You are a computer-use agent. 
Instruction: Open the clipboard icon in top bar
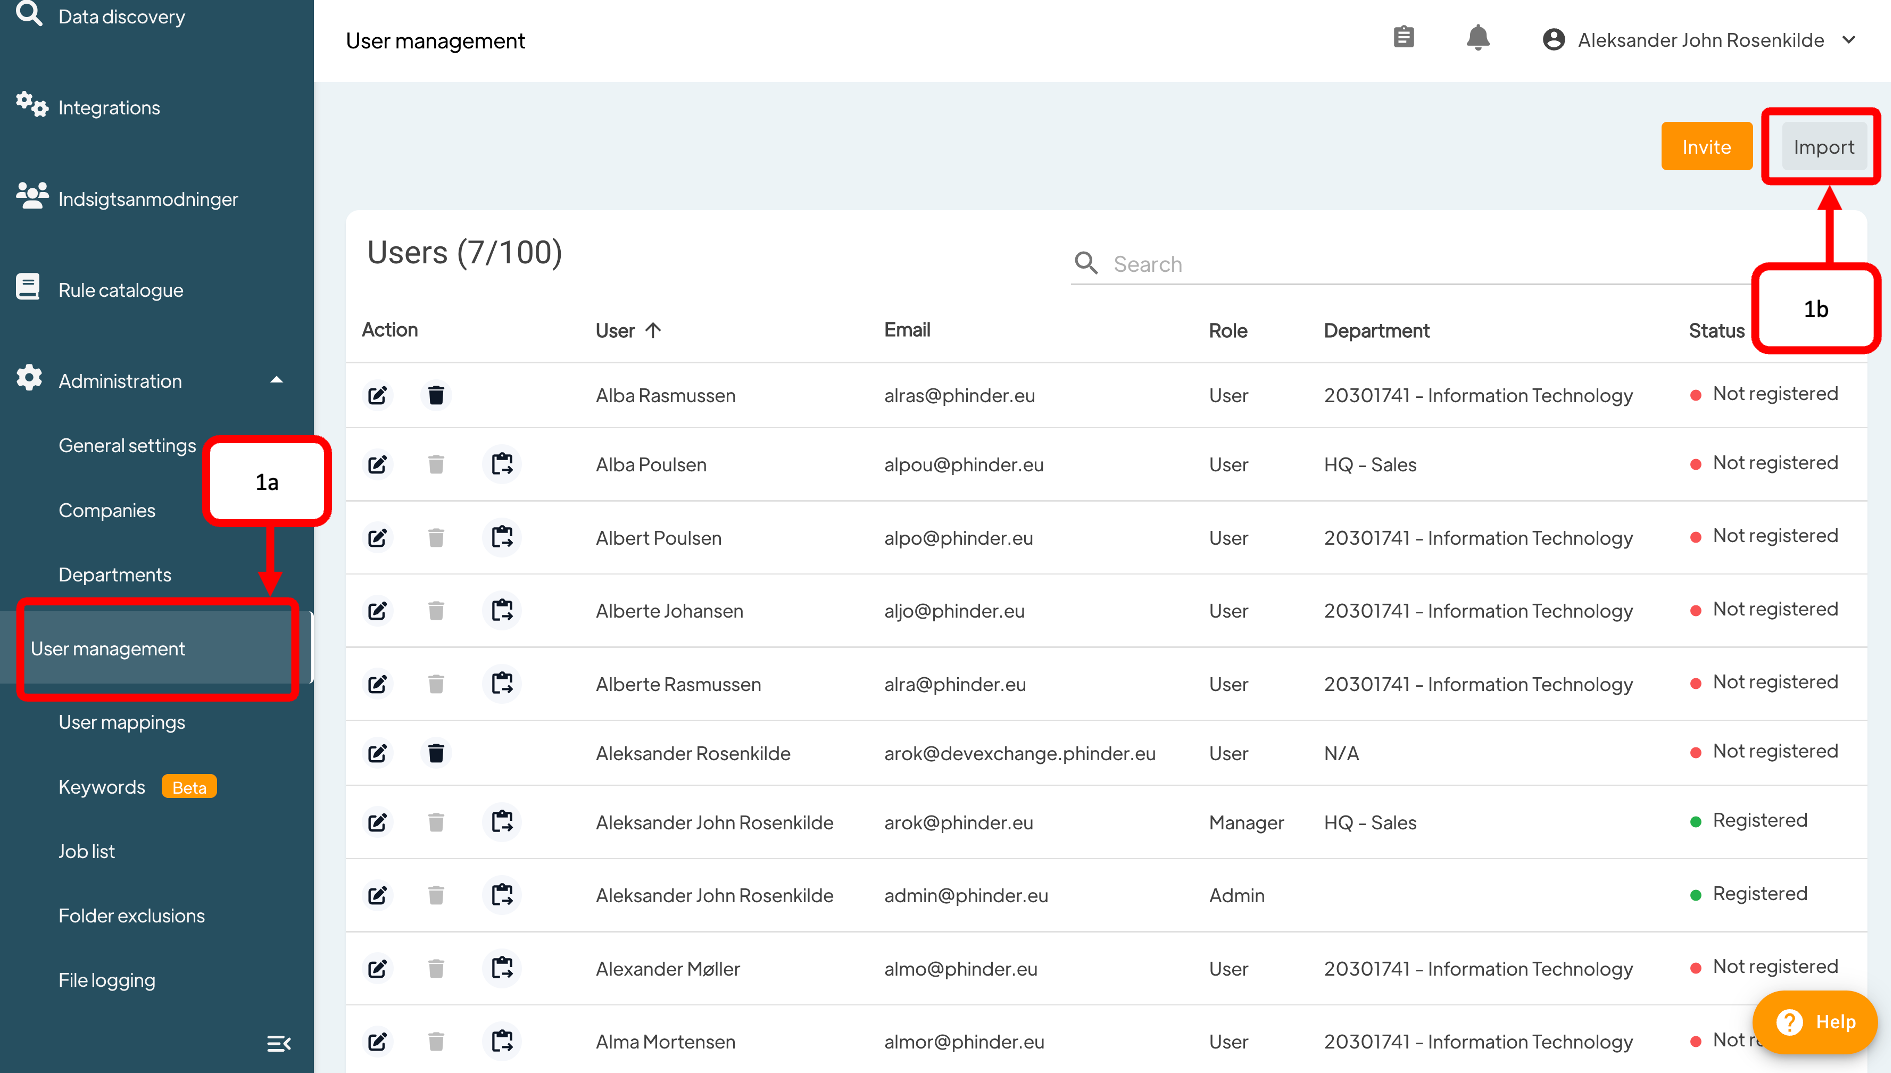(x=1403, y=38)
